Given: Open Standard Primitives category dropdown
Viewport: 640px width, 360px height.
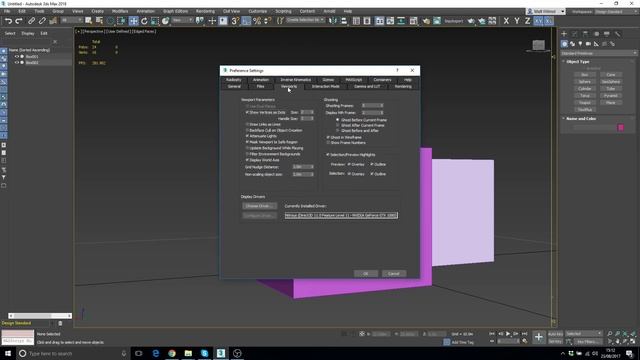Looking at the screenshot, I should coord(599,53).
